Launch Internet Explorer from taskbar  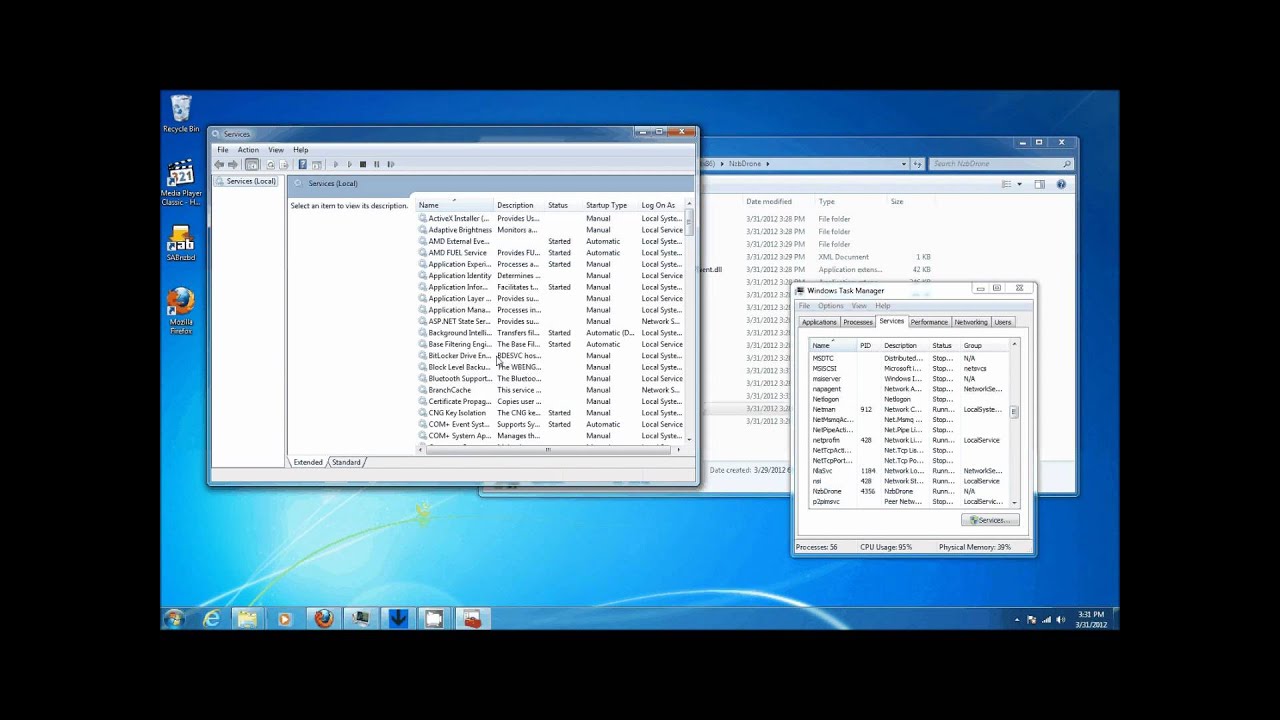pos(211,619)
